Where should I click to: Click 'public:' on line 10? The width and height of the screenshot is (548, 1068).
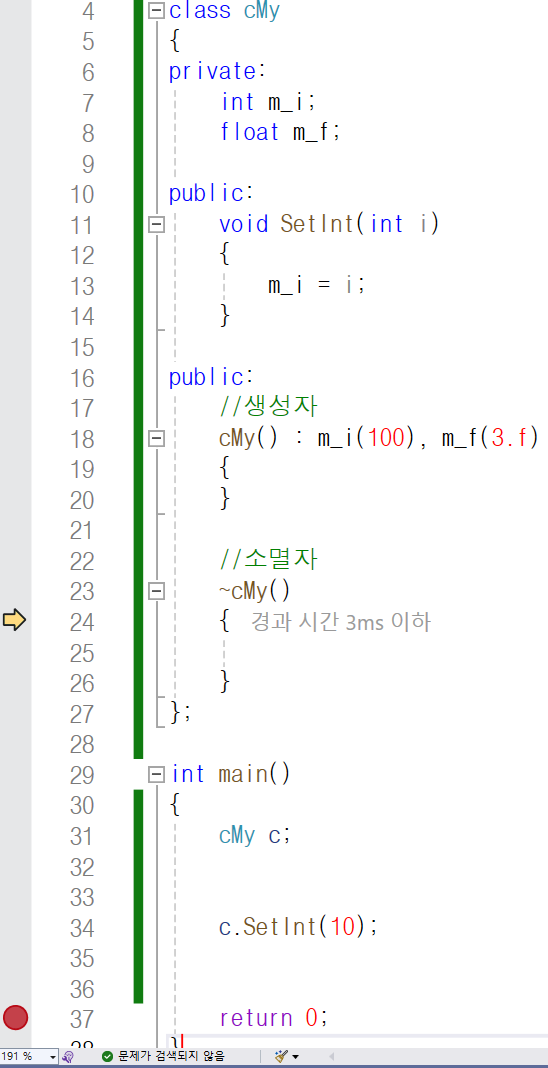click(x=211, y=194)
